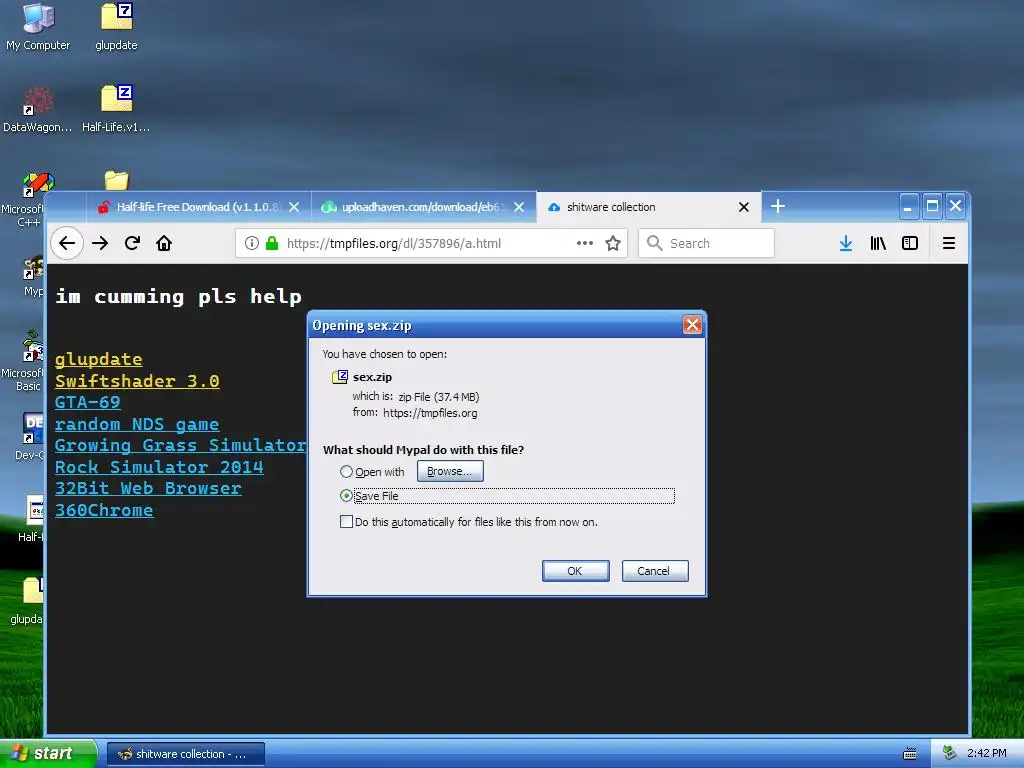Viewport: 1024px width, 768px height.
Task: Click the Browse... button
Action: (x=450, y=472)
